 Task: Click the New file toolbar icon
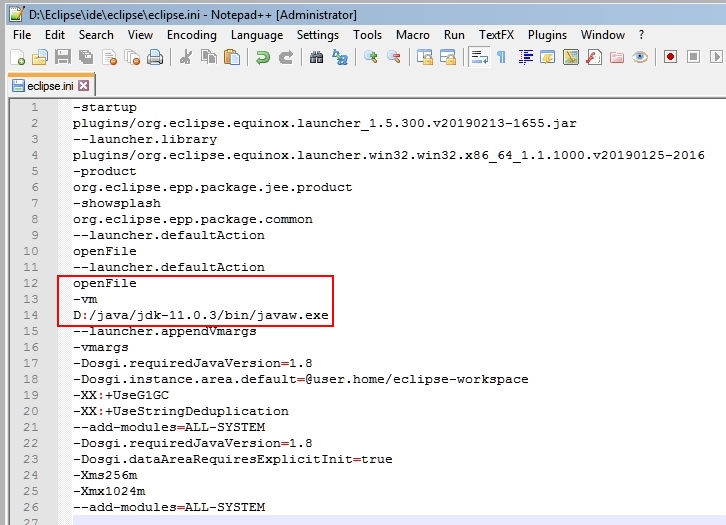[18, 58]
